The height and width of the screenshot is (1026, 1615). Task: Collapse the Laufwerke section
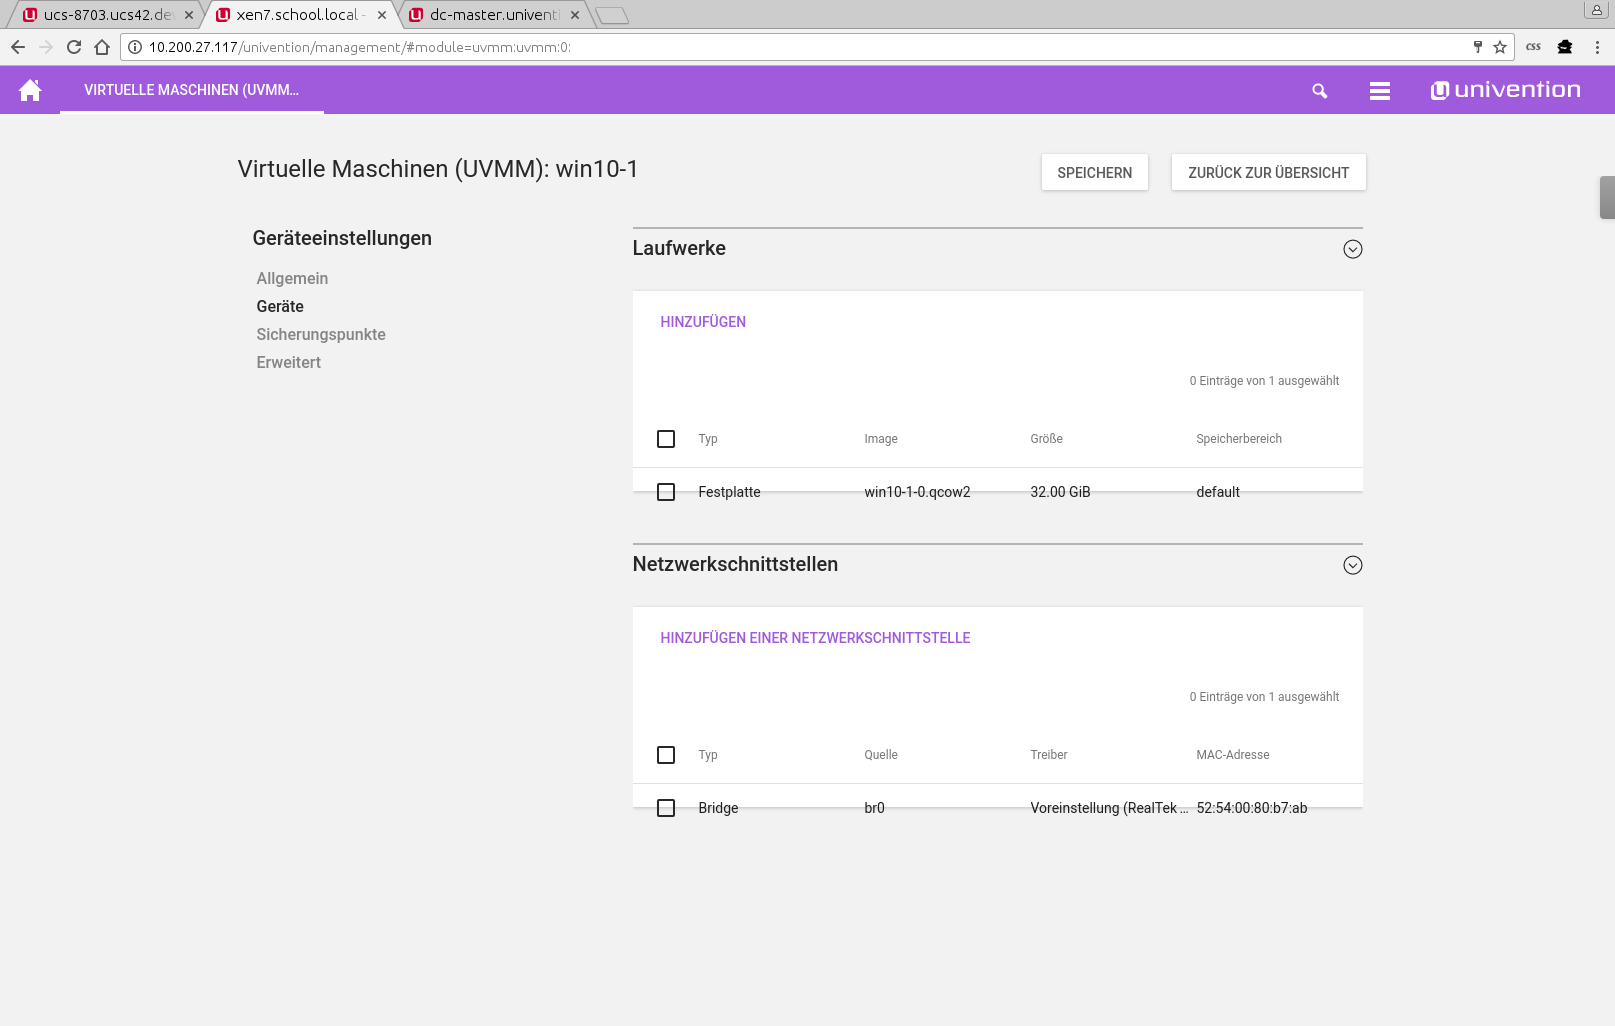pyautogui.click(x=1352, y=249)
